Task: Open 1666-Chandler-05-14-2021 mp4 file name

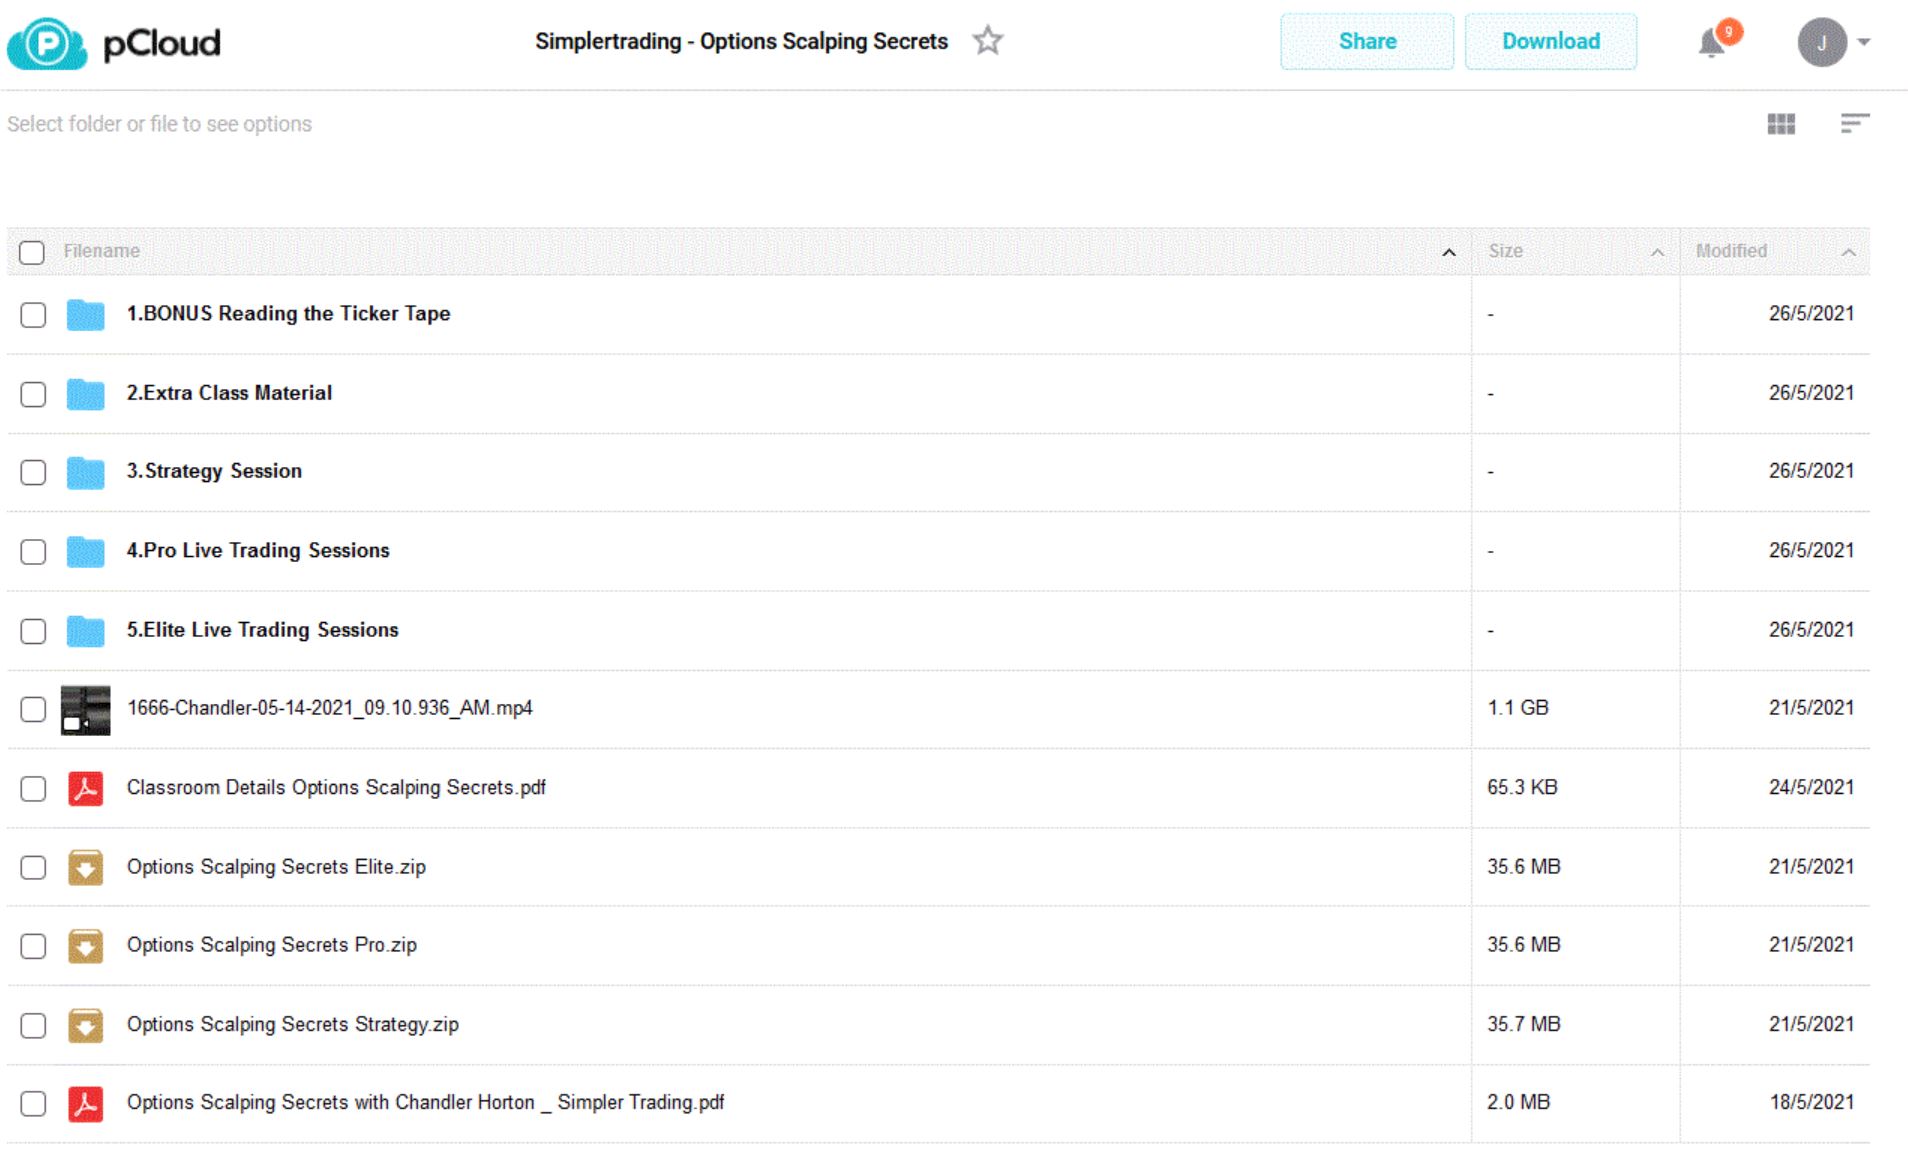Action: [330, 708]
